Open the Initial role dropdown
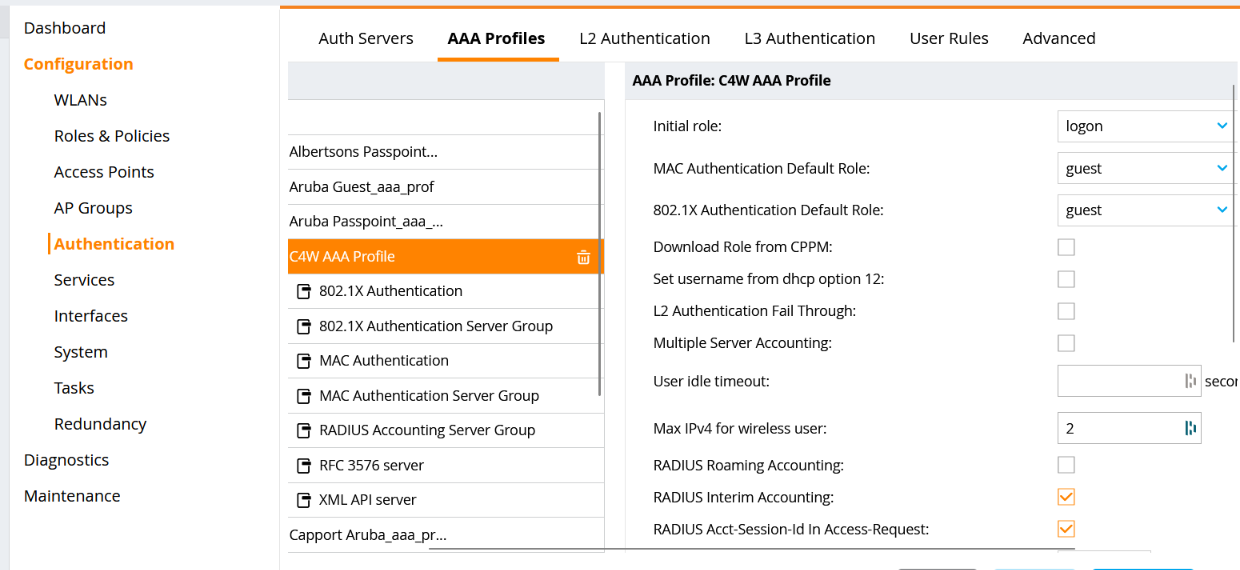Viewport: 1240px width, 570px height. click(1146, 126)
